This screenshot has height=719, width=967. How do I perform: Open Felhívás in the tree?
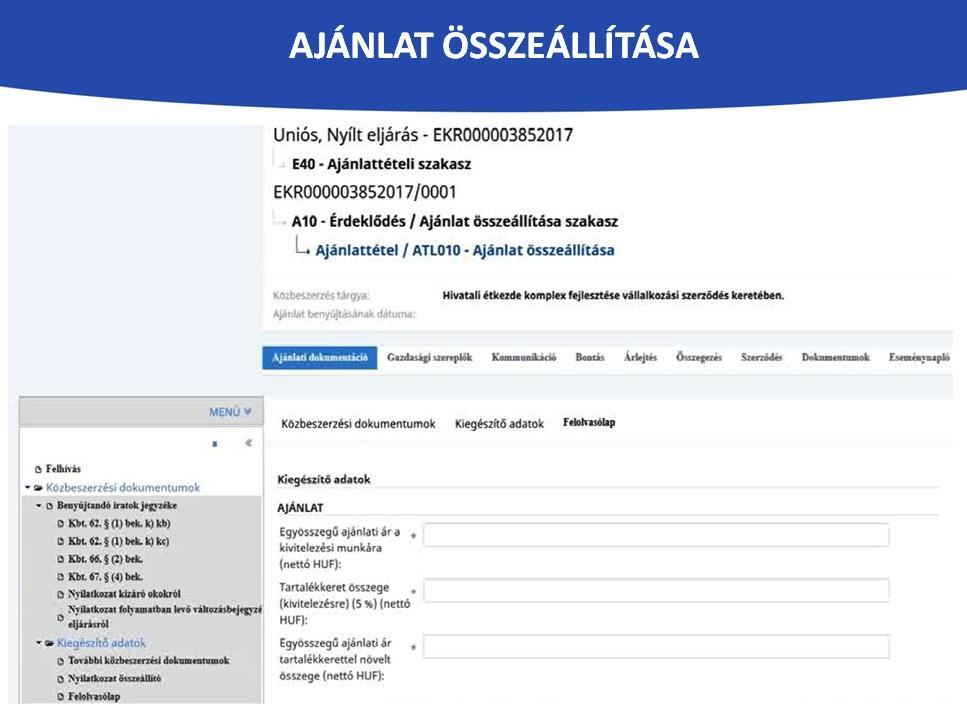point(63,469)
